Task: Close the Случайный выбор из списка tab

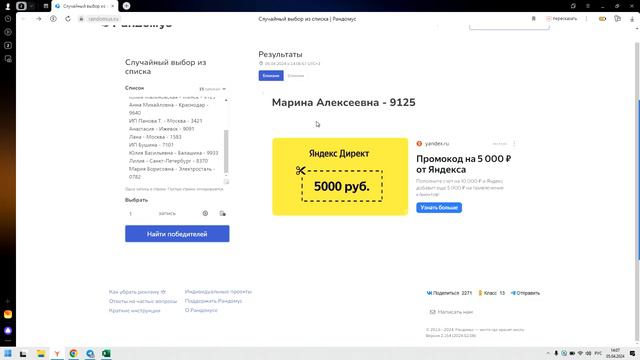Action: tap(113, 6)
